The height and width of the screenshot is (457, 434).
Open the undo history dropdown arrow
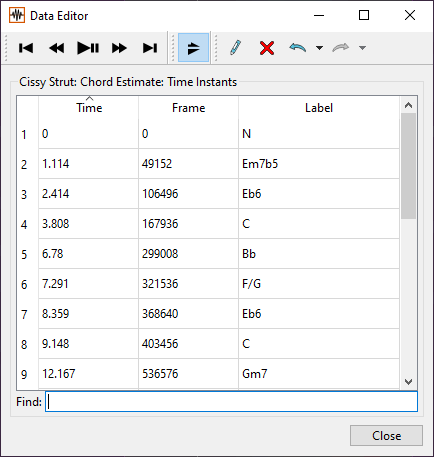tap(319, 48)
